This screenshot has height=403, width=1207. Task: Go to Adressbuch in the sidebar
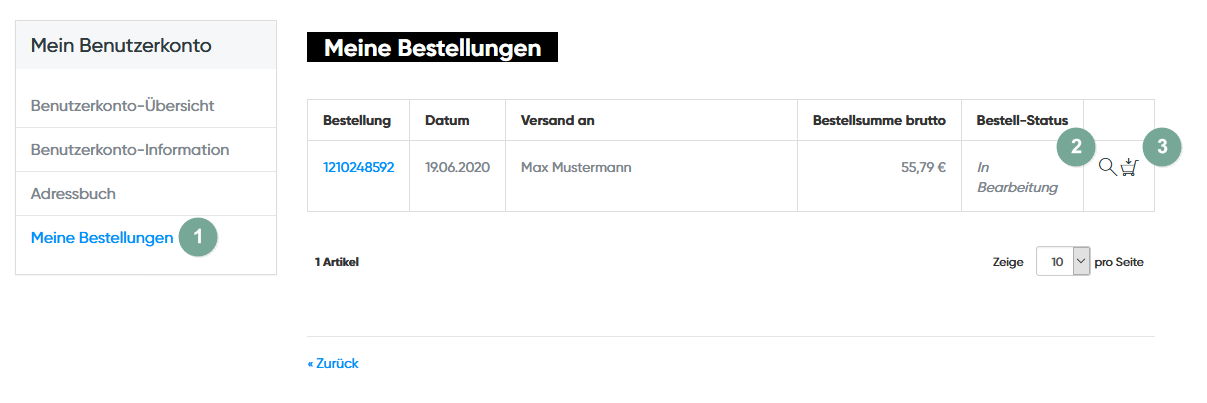pos(73,193)
